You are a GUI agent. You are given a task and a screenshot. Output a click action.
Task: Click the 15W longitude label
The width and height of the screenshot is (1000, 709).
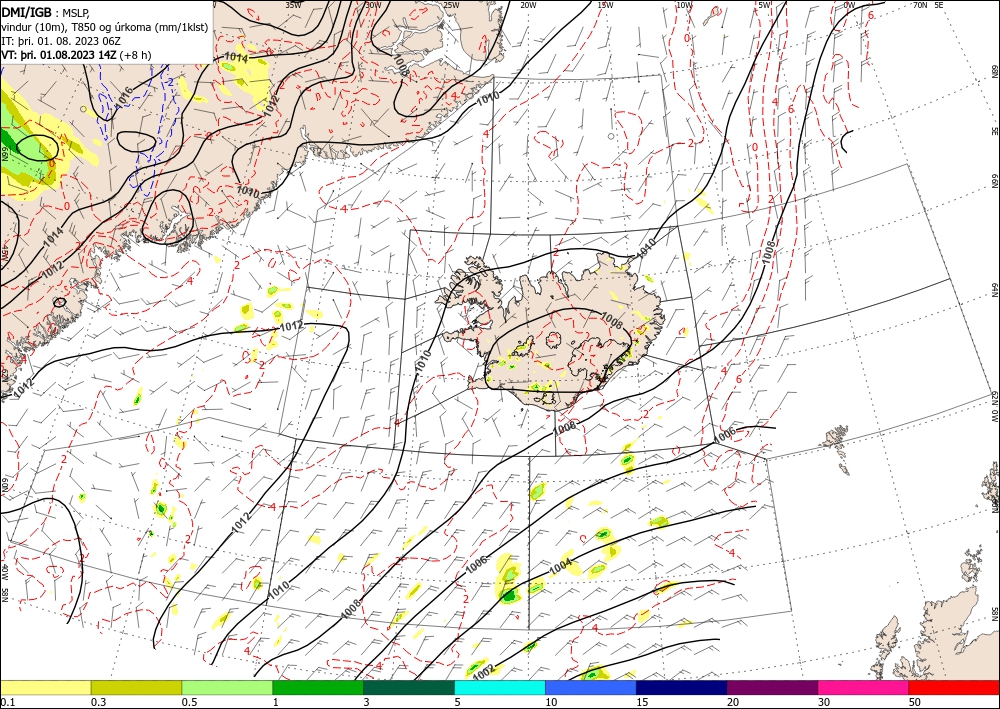[605, 4]
